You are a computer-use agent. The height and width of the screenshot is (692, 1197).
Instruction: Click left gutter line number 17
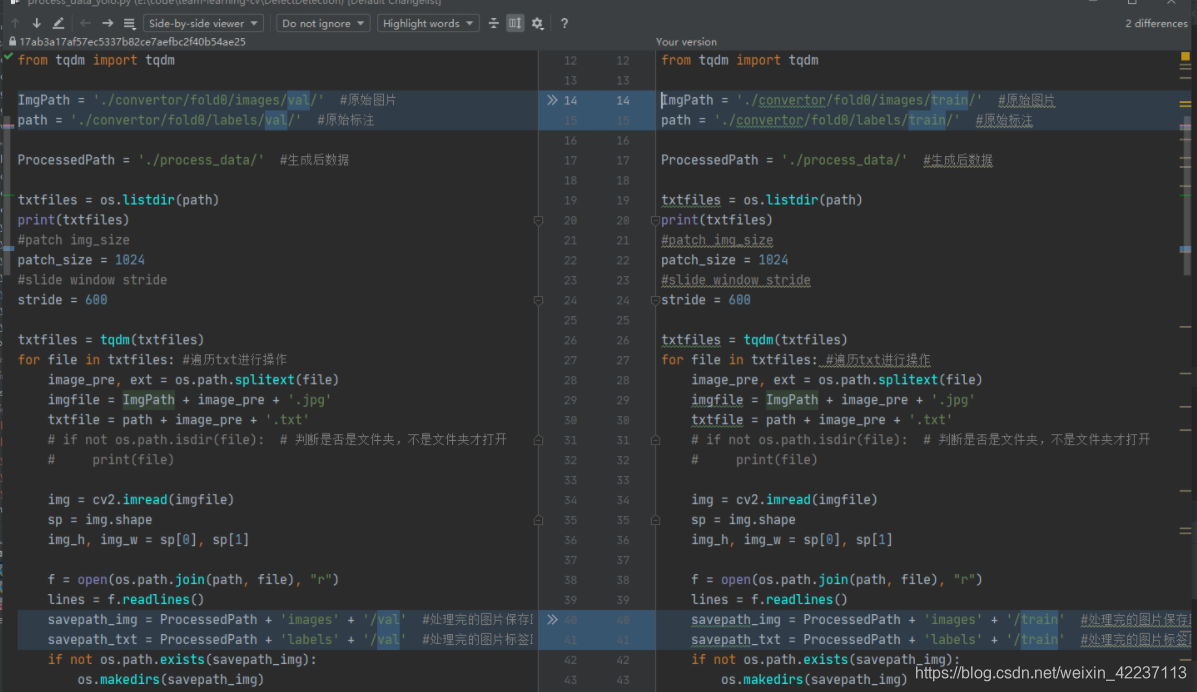point(570,160)
